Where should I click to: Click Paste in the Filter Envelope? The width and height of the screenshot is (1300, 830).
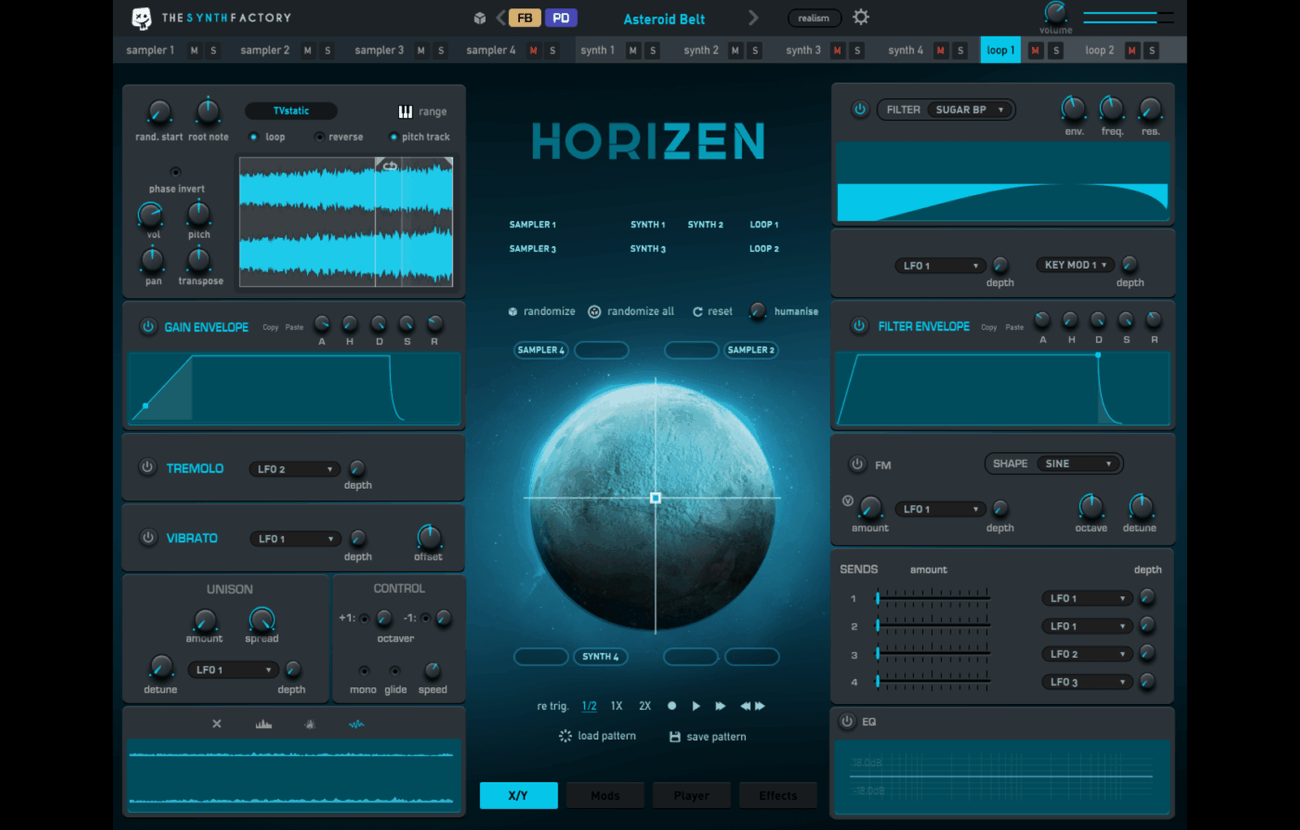(x=1014, y=327)
